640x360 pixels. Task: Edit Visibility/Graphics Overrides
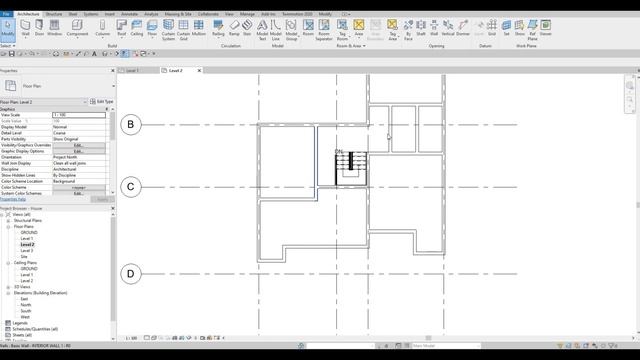point(79,145)
